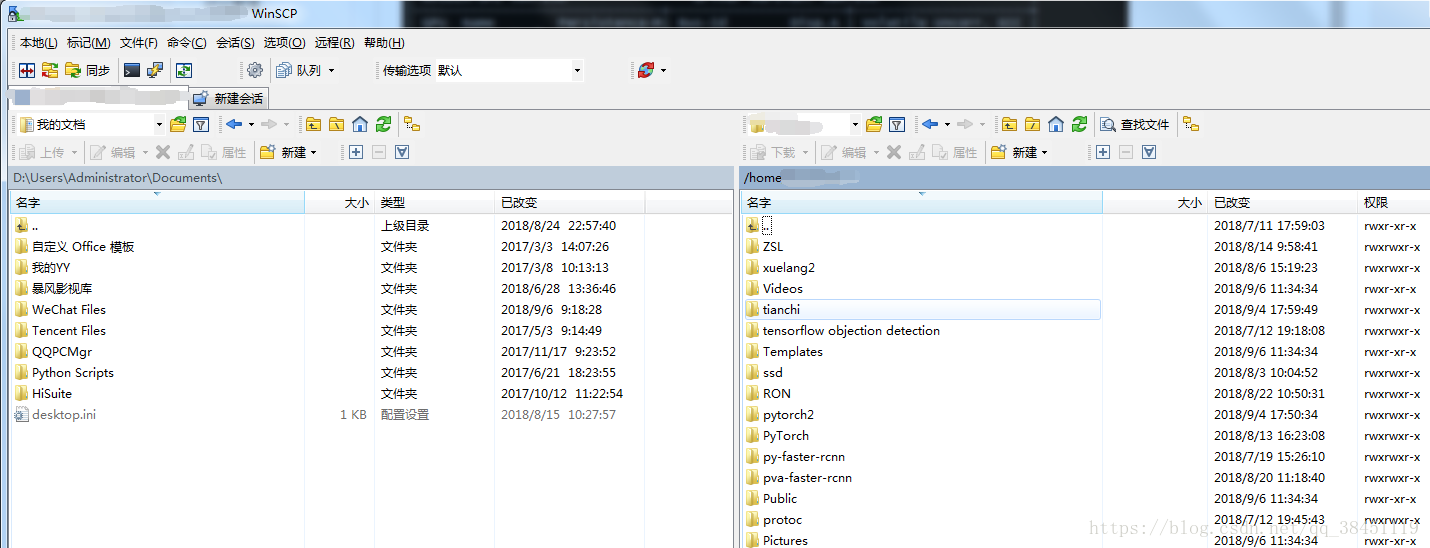This screenshot has width=1430, height=548.
Task: Click green refresh icon in remote panel toolbar
Action: (x=1080, y=124)
